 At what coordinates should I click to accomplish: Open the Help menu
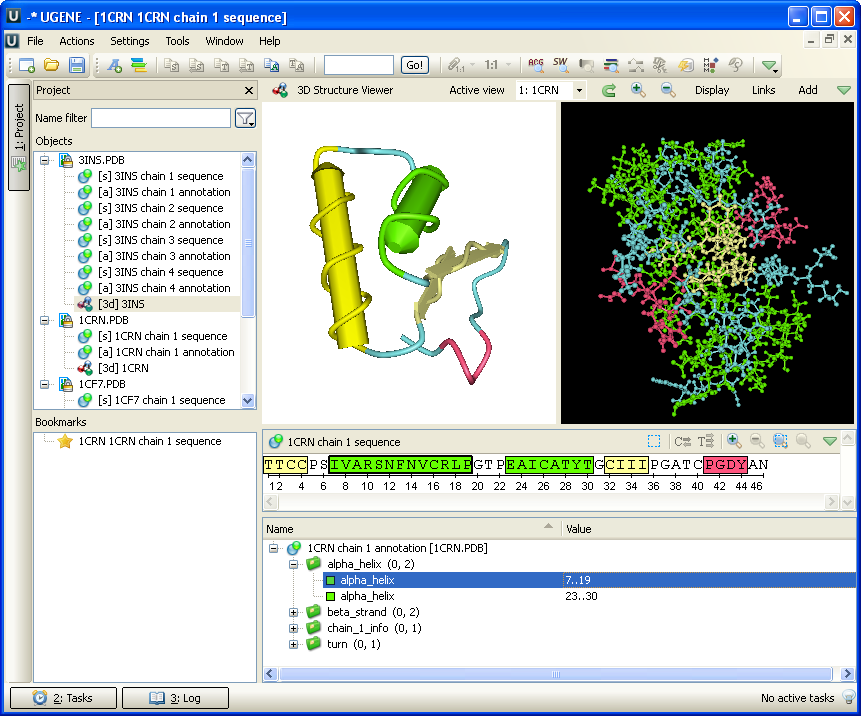[270, 41]
